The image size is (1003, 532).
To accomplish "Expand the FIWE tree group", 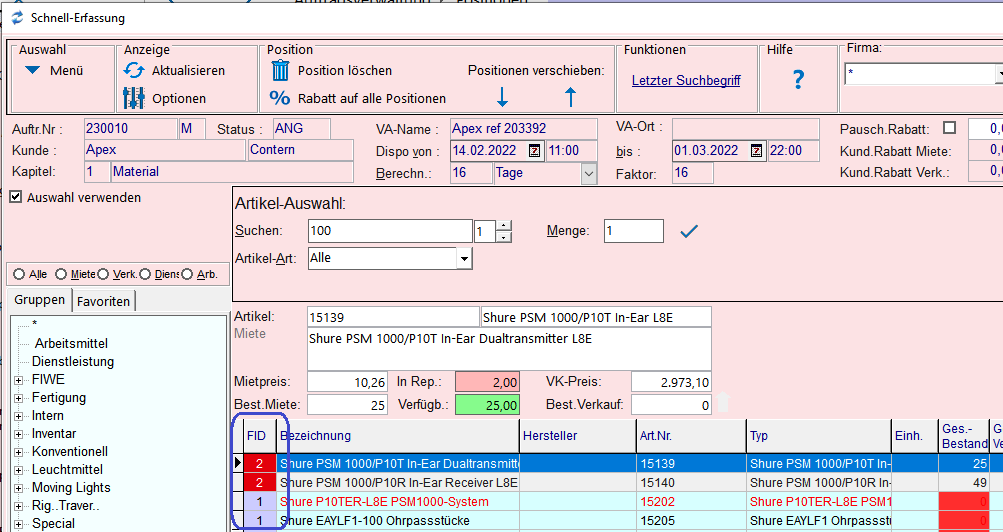I will [19, 380].
